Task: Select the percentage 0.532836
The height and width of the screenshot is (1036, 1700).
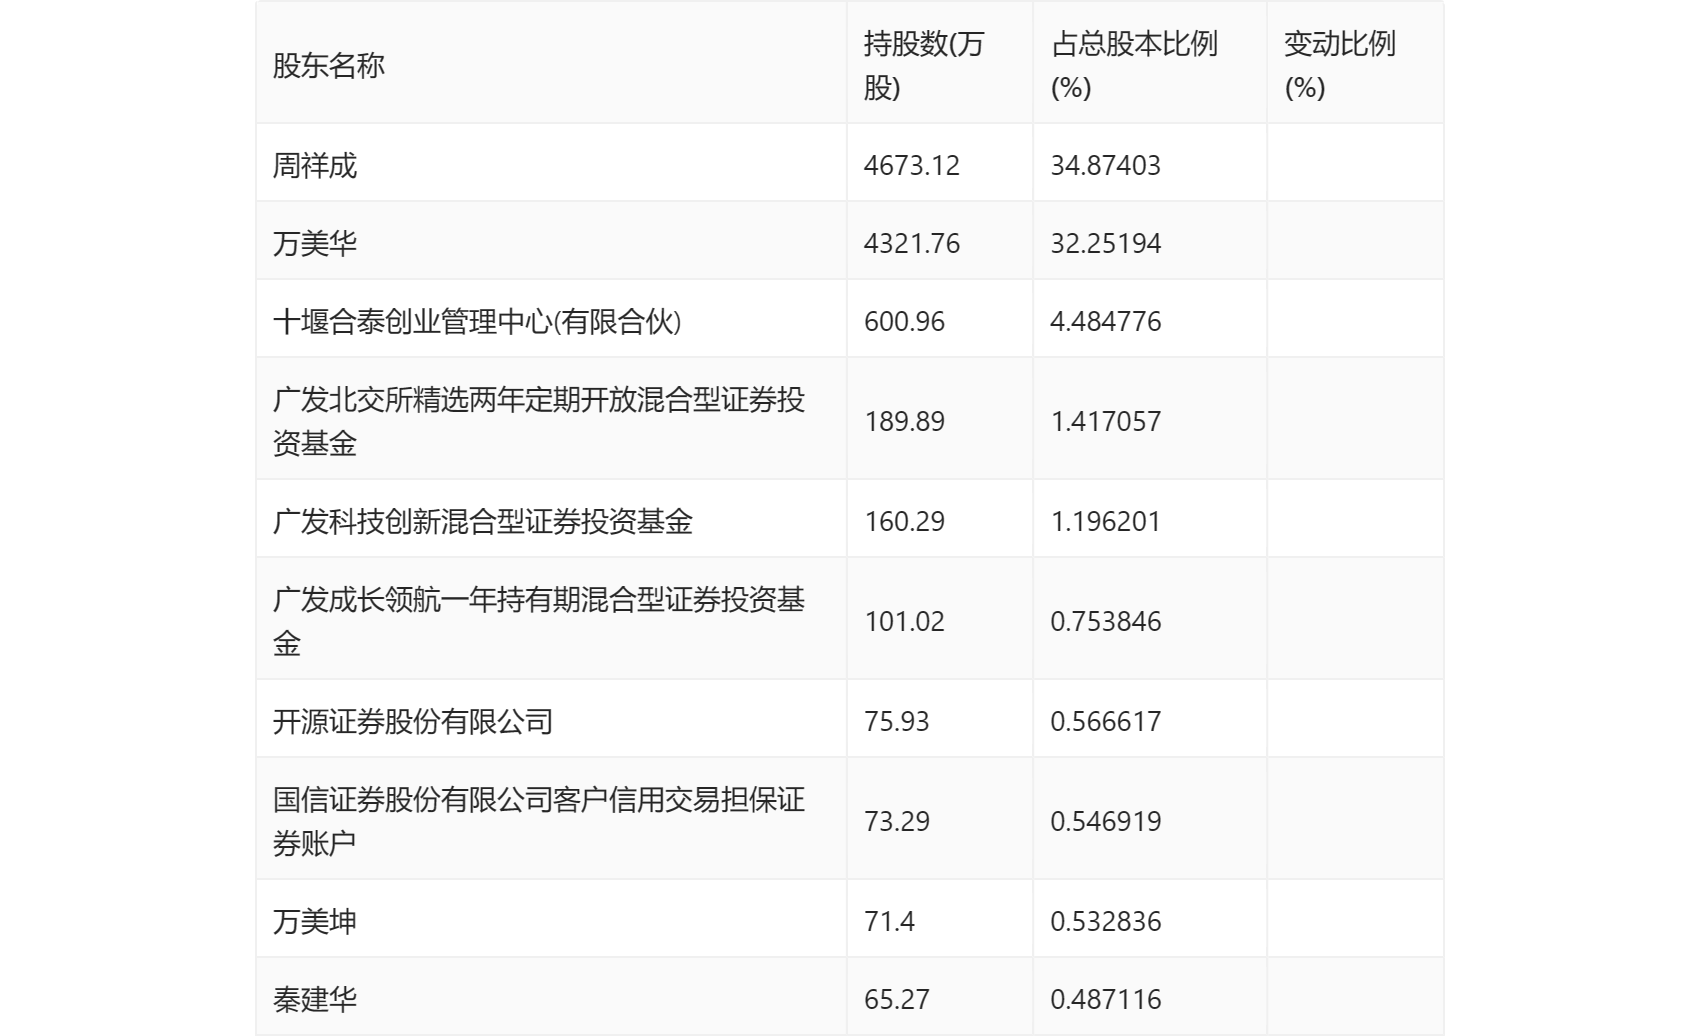Action: pos(1106,921)
